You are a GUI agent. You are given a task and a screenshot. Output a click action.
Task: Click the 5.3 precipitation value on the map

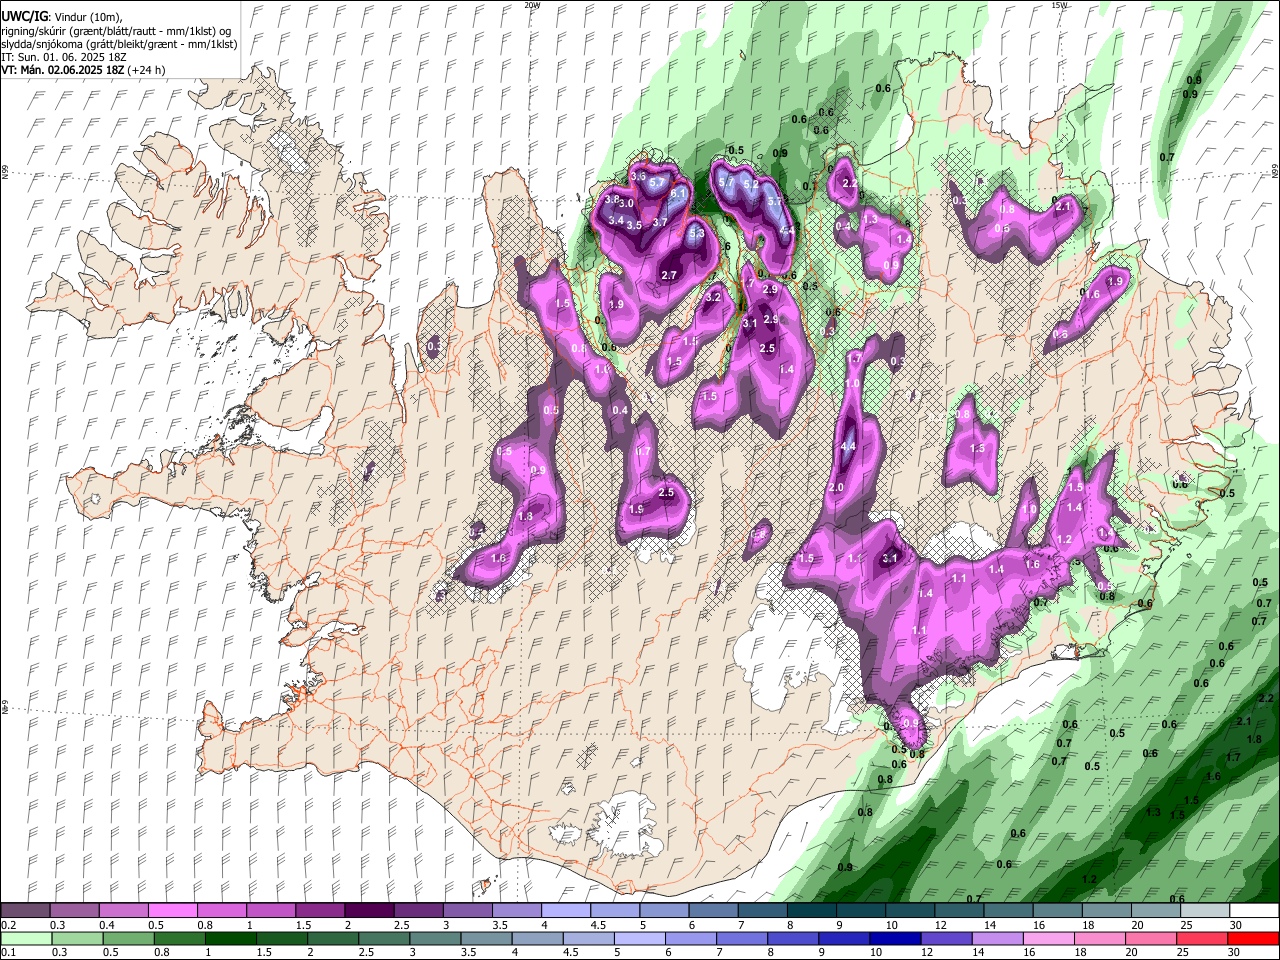tap(697, 233)
